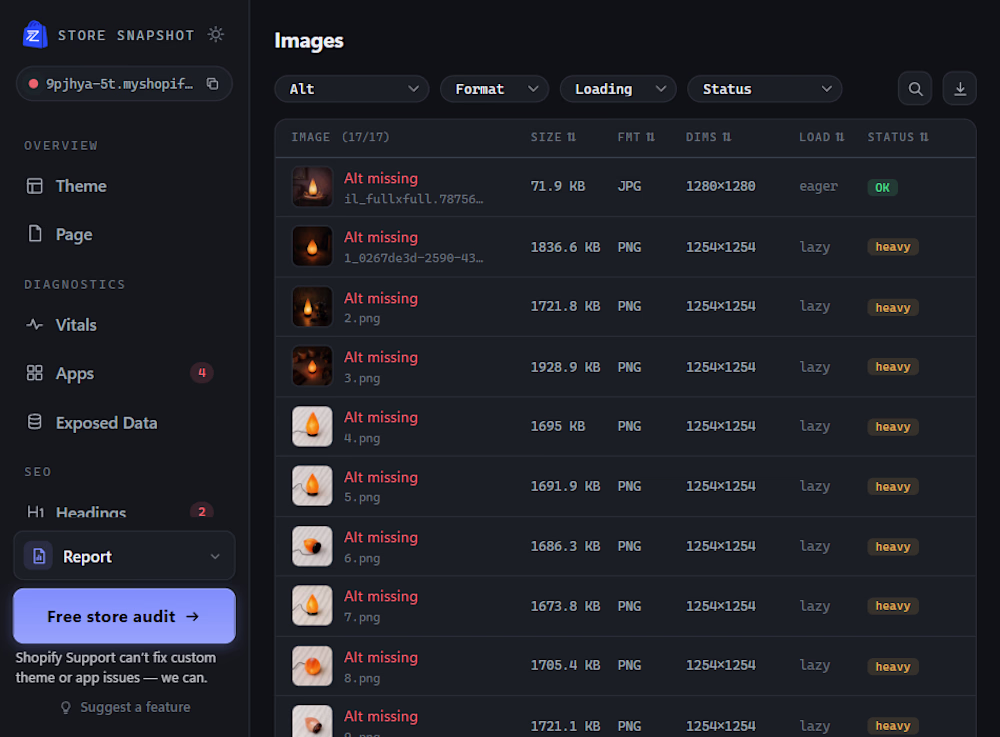Open the Status filter dropdown
The width and height of the screenshot is (1000, 737).
pos(765,89)
